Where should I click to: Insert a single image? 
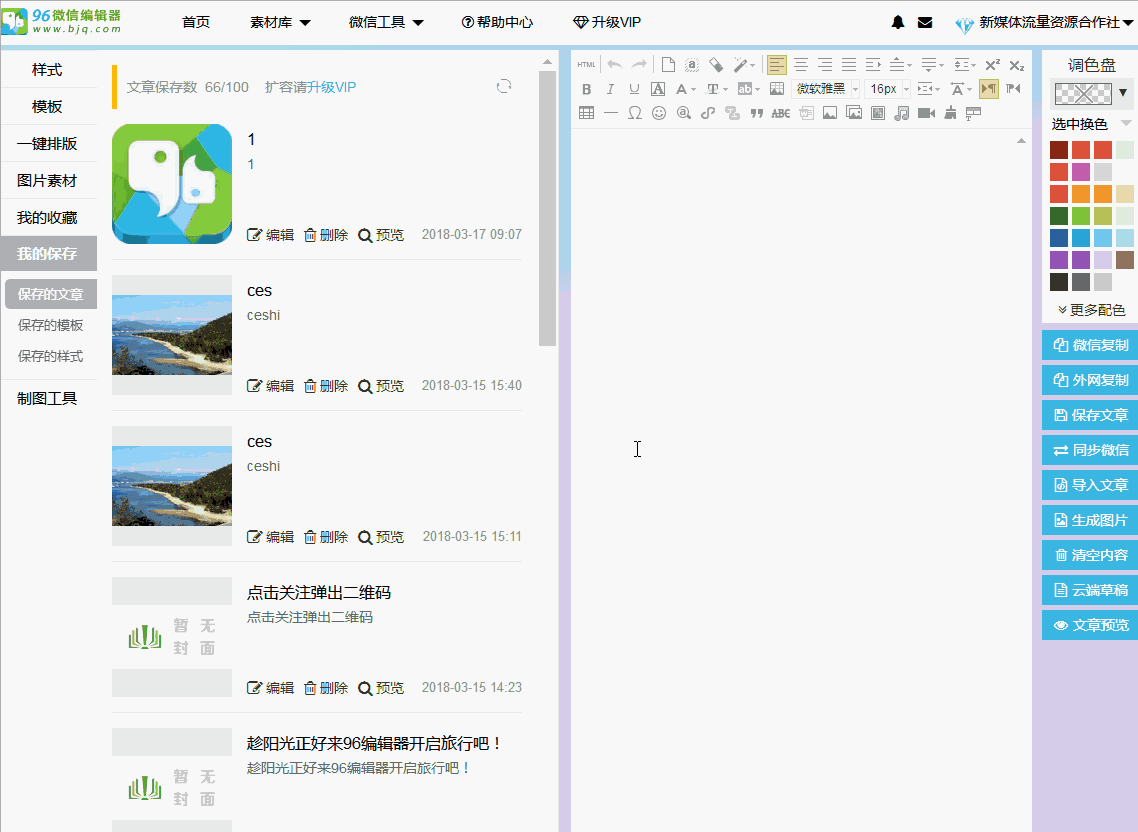[x=830, y=113]
